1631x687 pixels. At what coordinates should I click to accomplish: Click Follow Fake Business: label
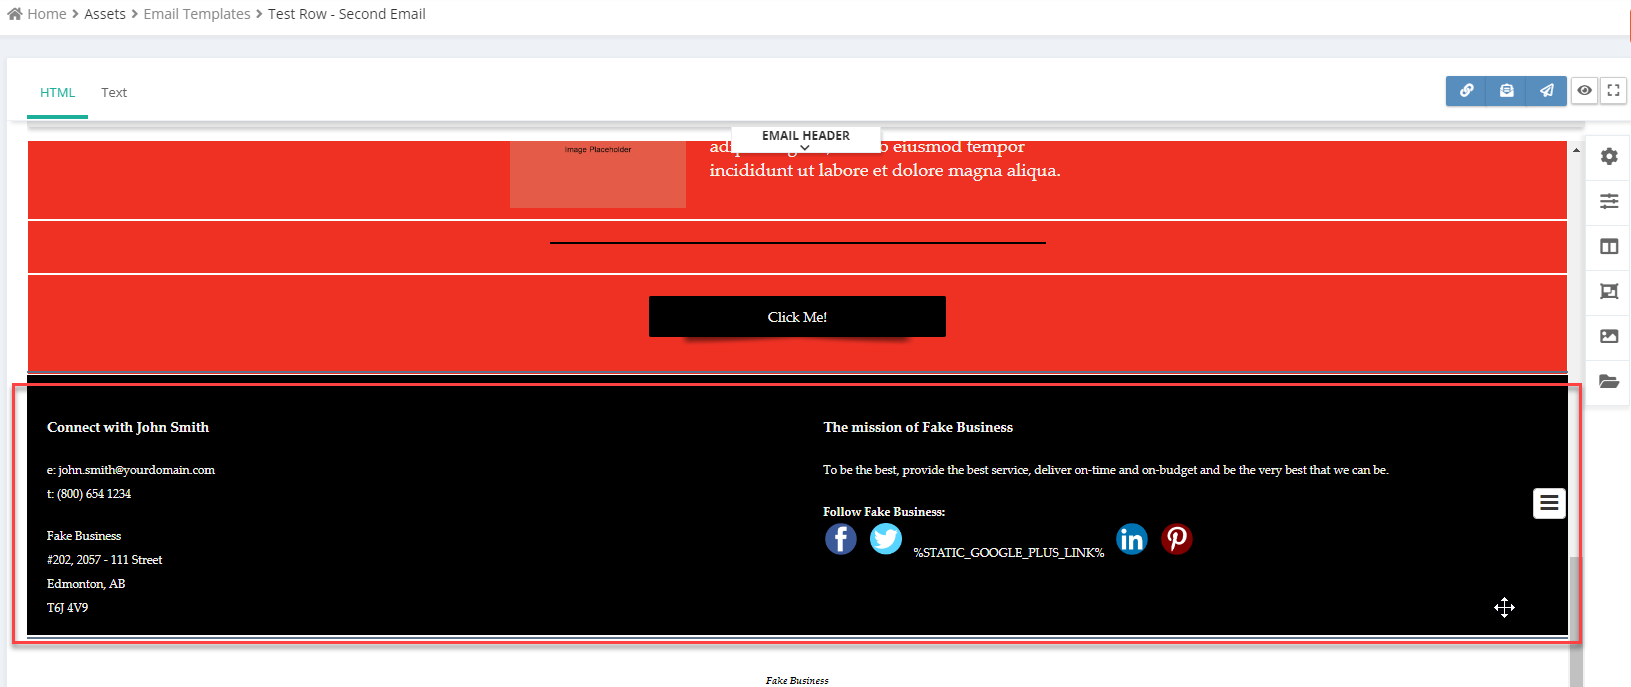click(x=884, y=512)
